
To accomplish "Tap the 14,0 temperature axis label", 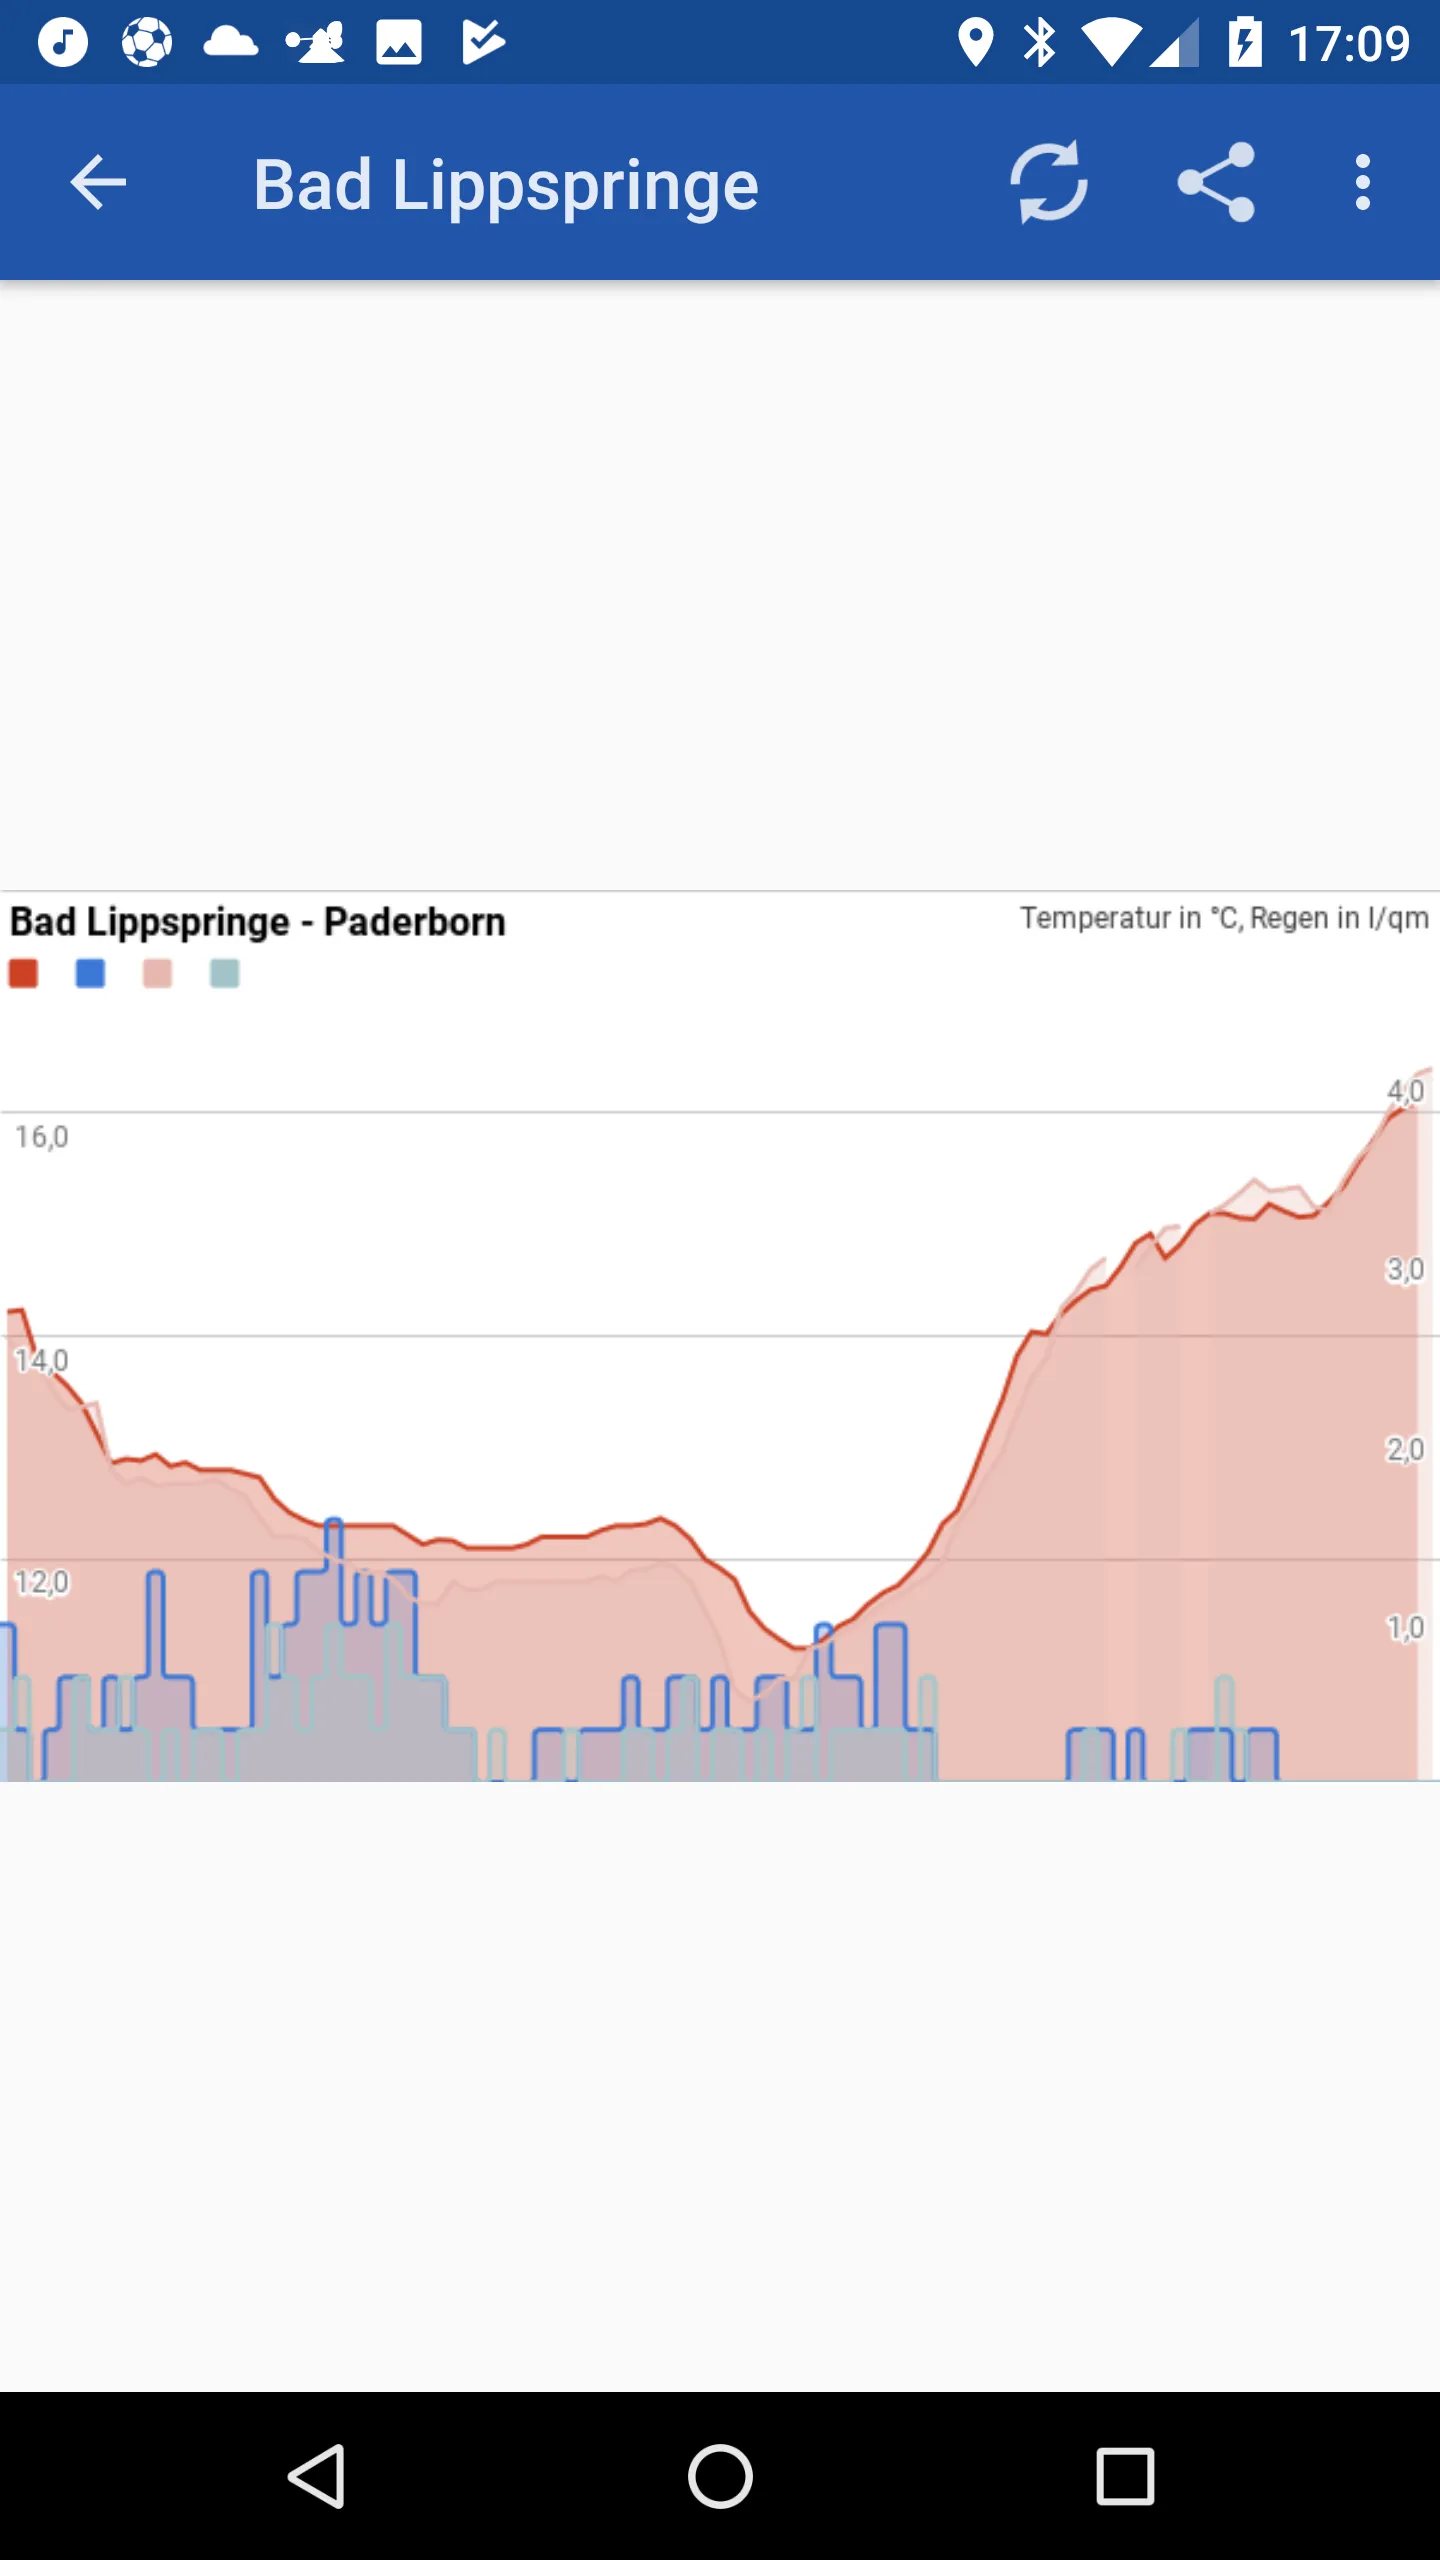I will (x=41, y=1361).
